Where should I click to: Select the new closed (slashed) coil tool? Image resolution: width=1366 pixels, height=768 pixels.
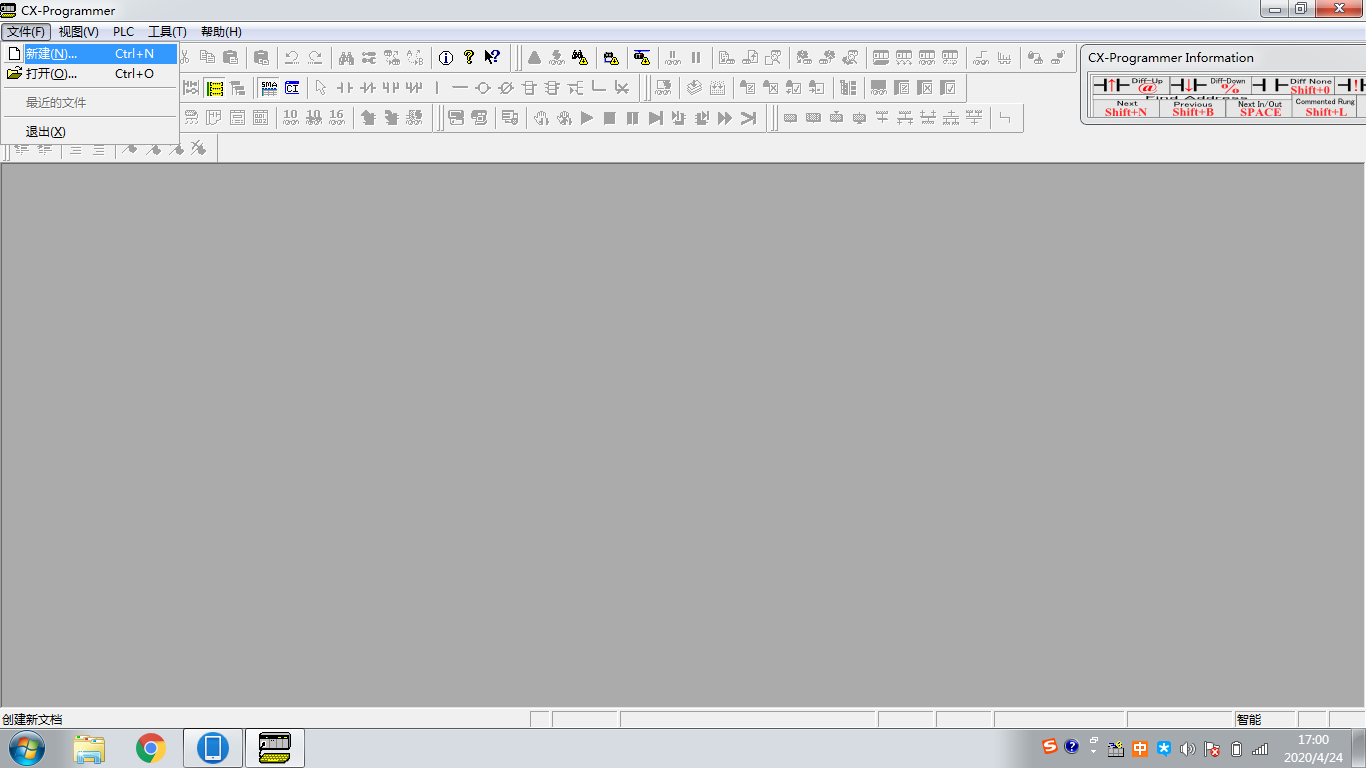pos(506,88)
